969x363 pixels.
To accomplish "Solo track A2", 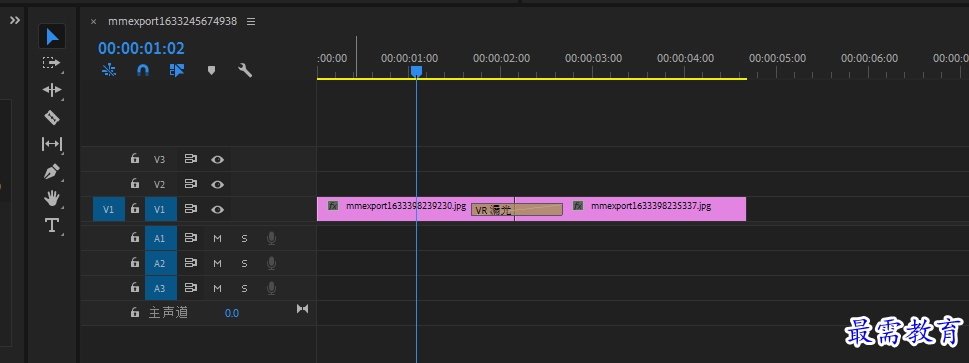I will click(244, 263).
